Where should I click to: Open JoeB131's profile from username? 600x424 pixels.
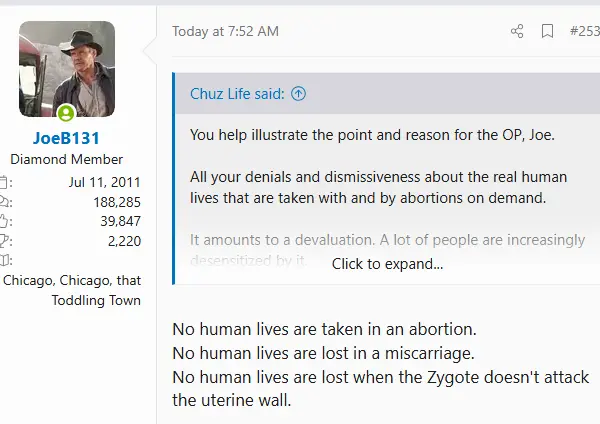[x=67, y=139]
